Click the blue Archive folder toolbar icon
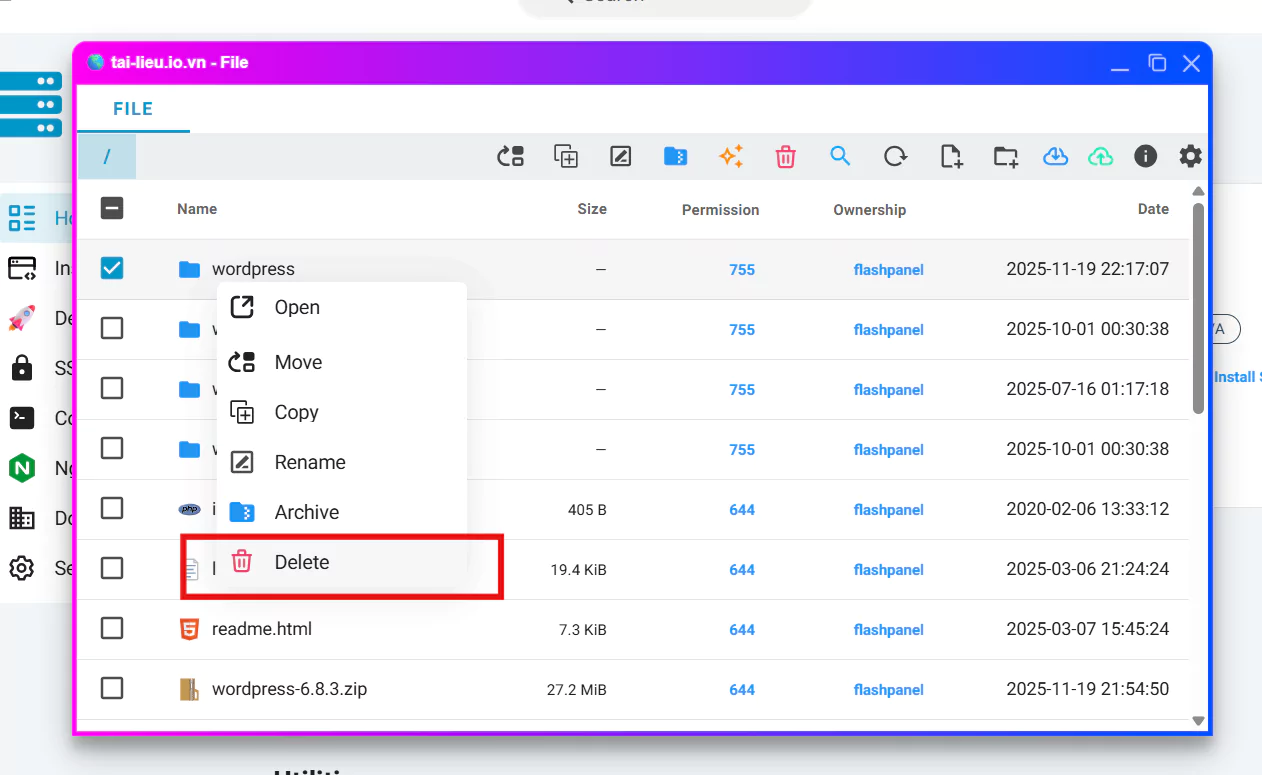 676,156
